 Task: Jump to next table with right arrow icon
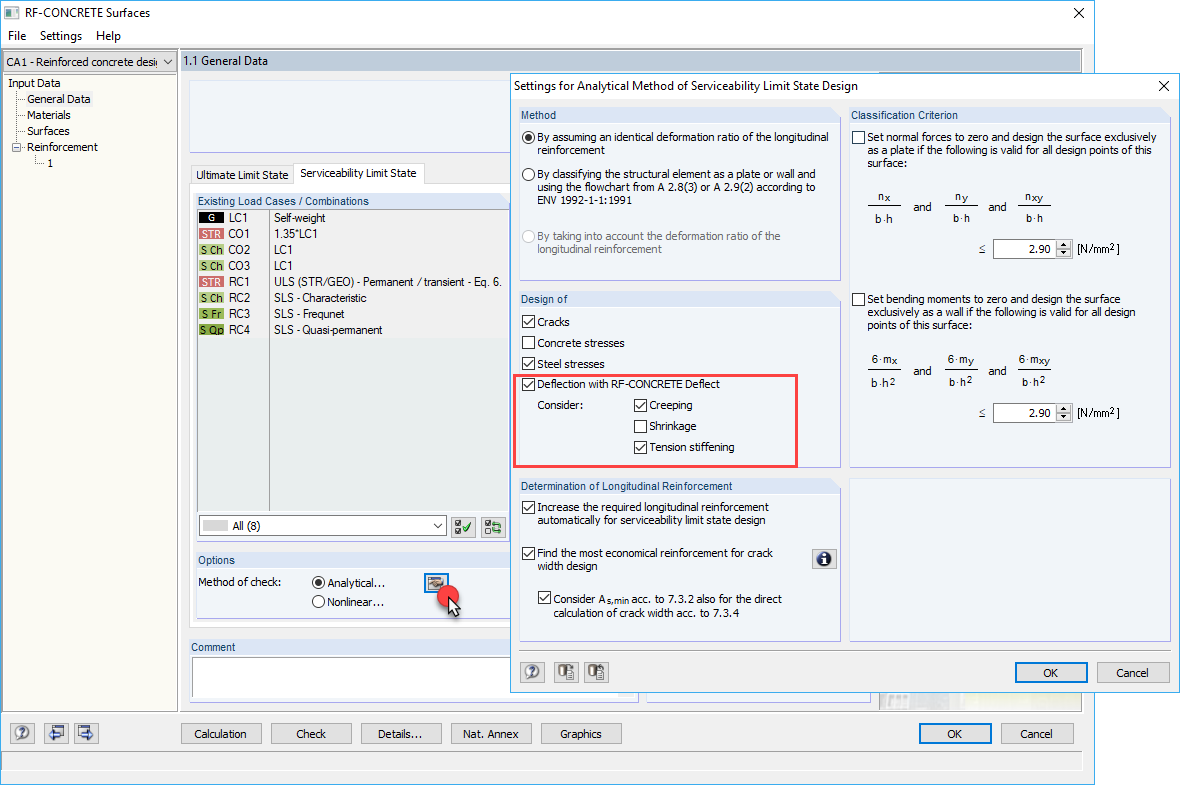tap(85, 733)
